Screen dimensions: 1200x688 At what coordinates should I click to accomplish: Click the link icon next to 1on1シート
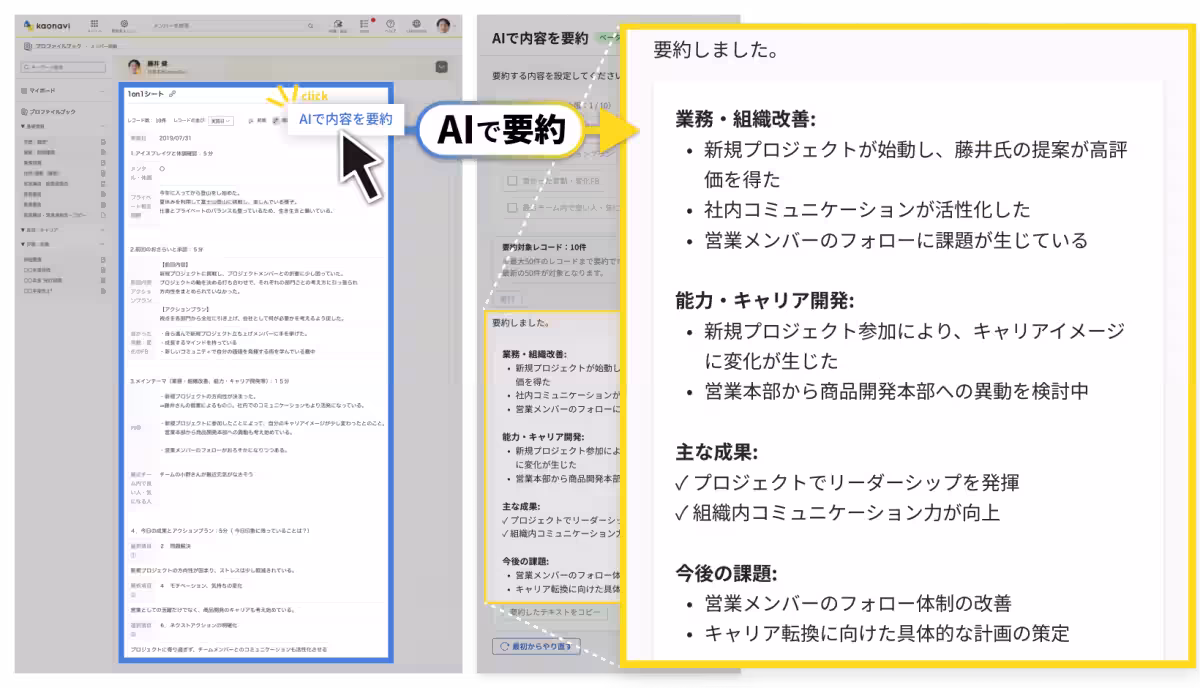(173, 95)
